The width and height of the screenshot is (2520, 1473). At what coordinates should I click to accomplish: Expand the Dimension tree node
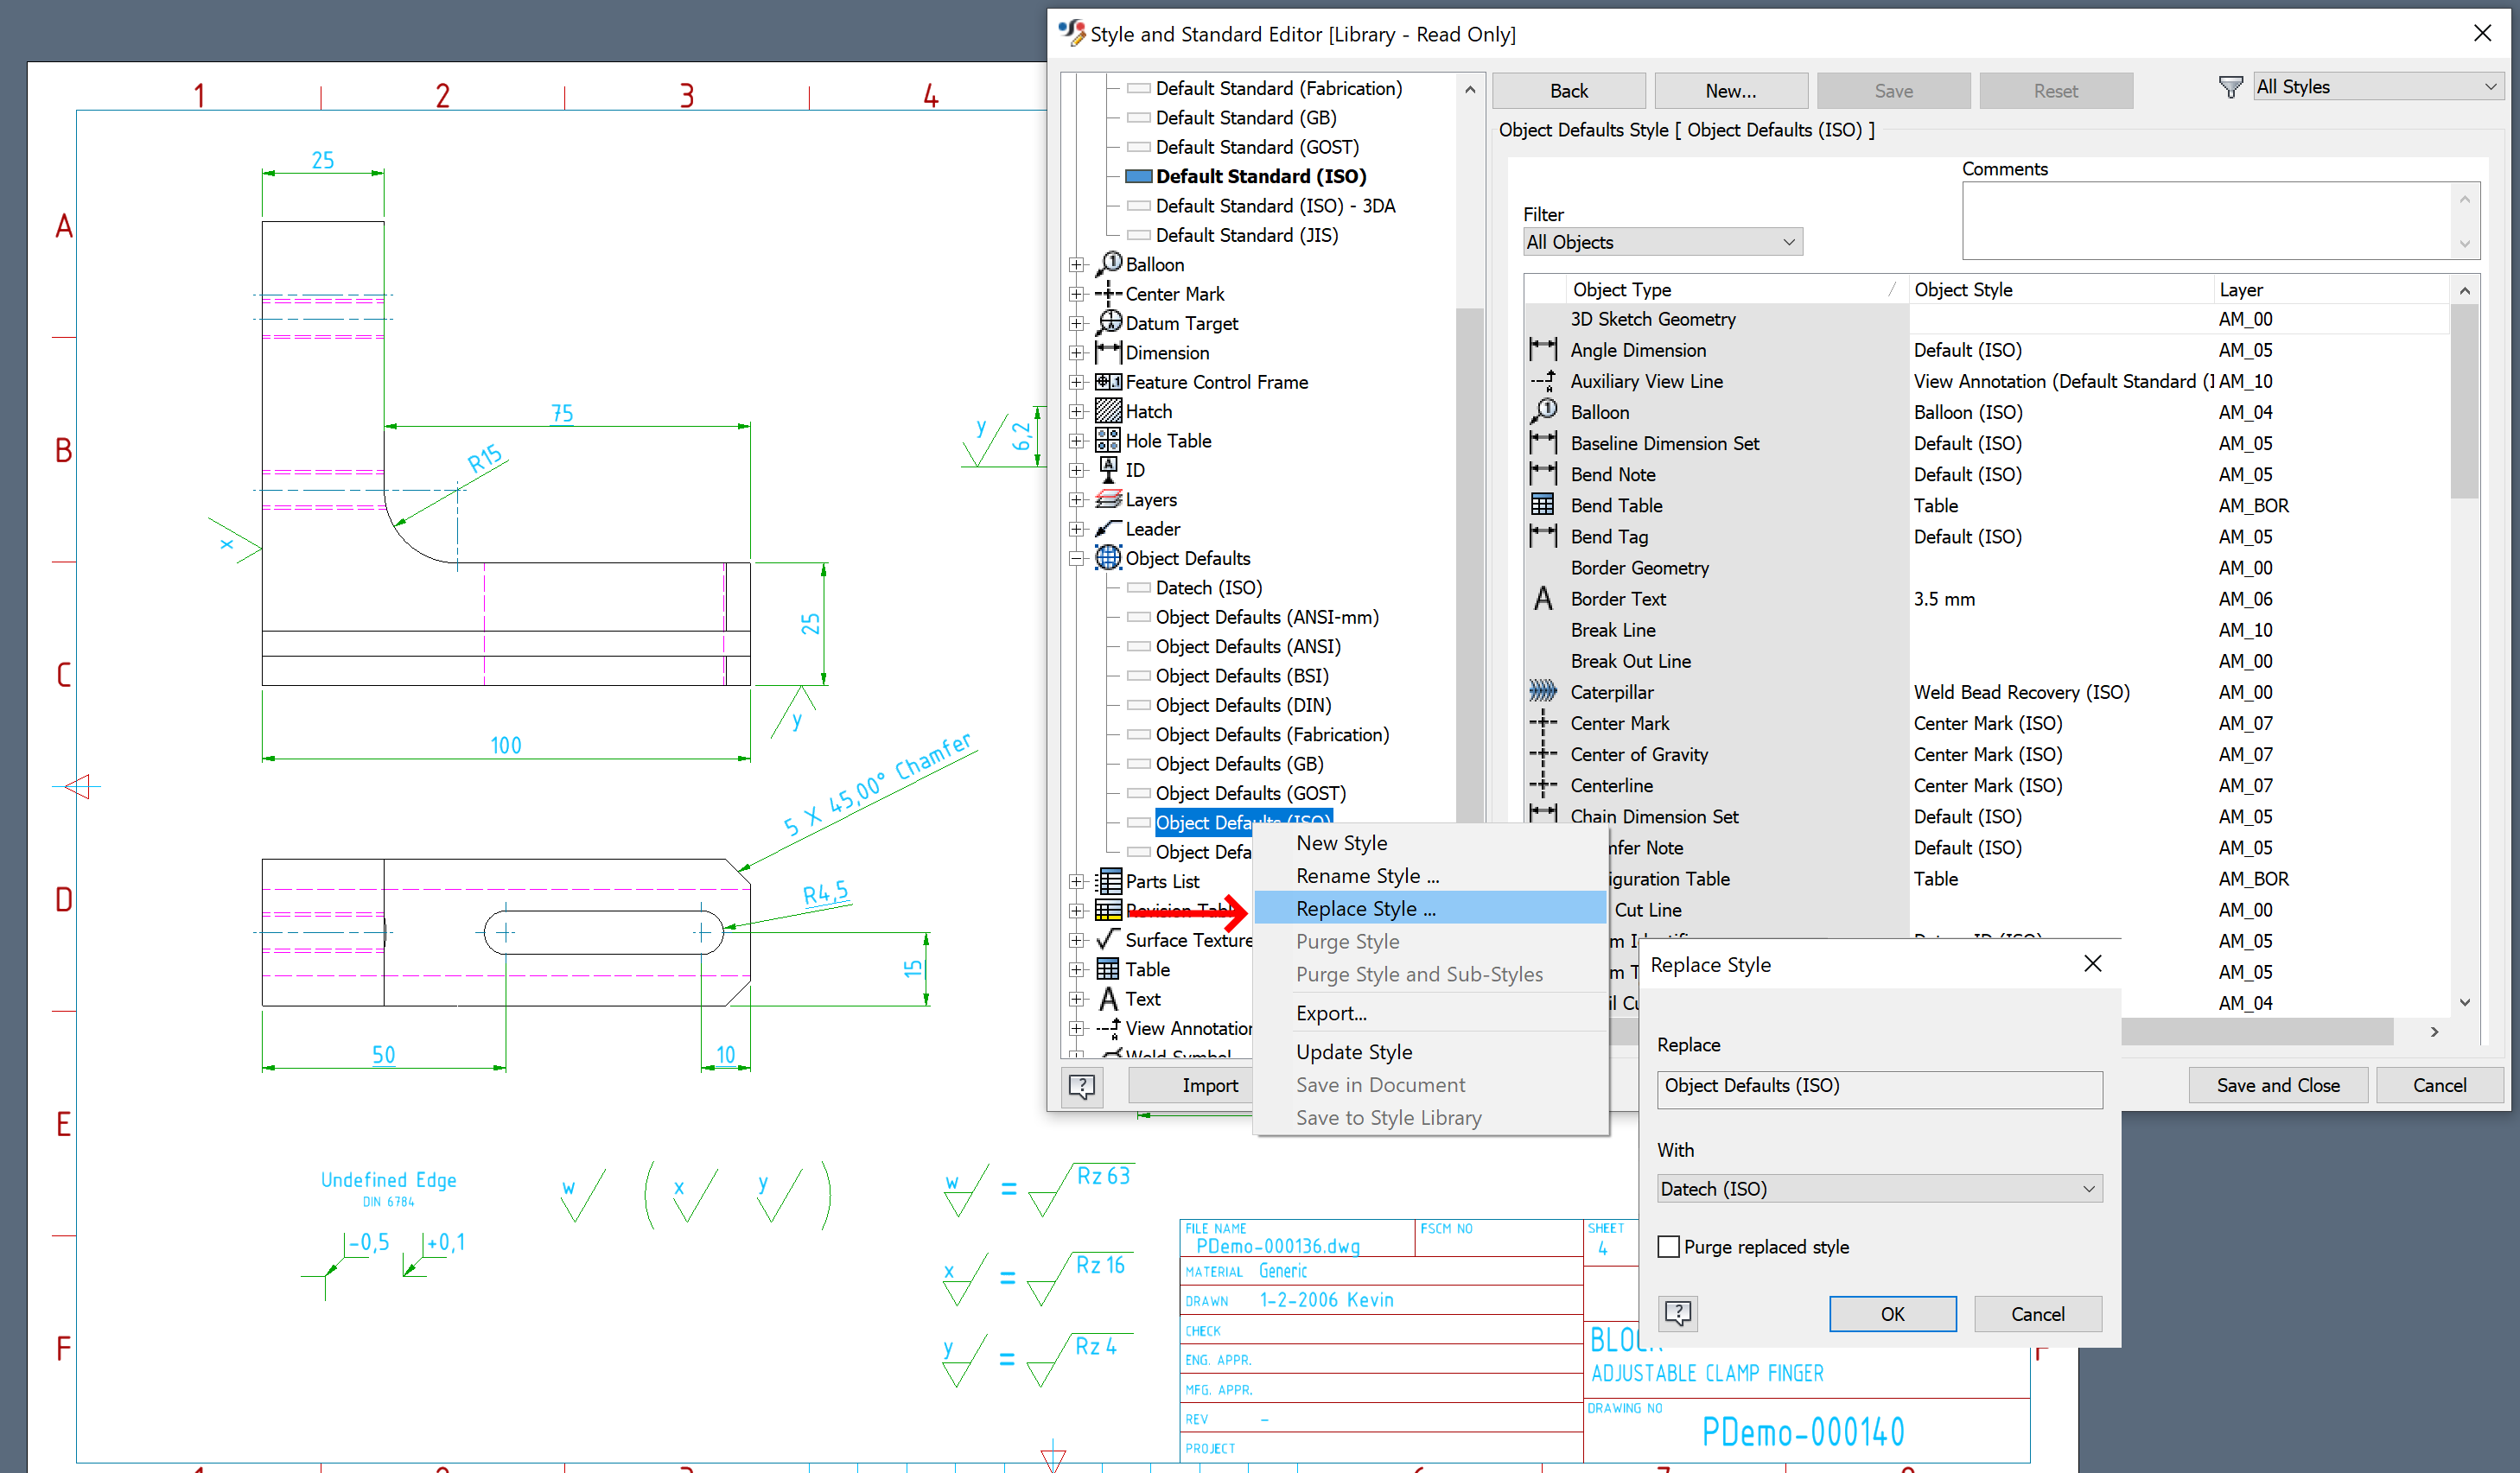[1077, 352]
